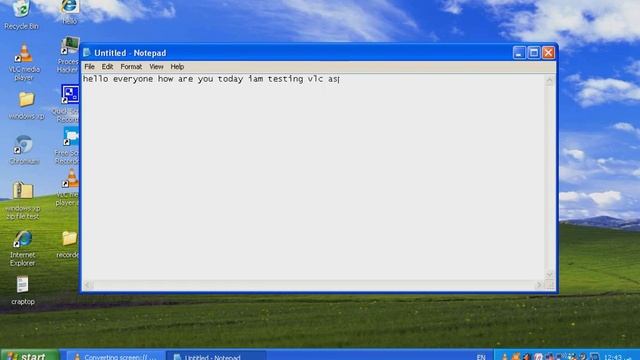640x360 pixels.
Task: Click the sentence beginning "hello everyone how are you"
Action: [211, 79]
